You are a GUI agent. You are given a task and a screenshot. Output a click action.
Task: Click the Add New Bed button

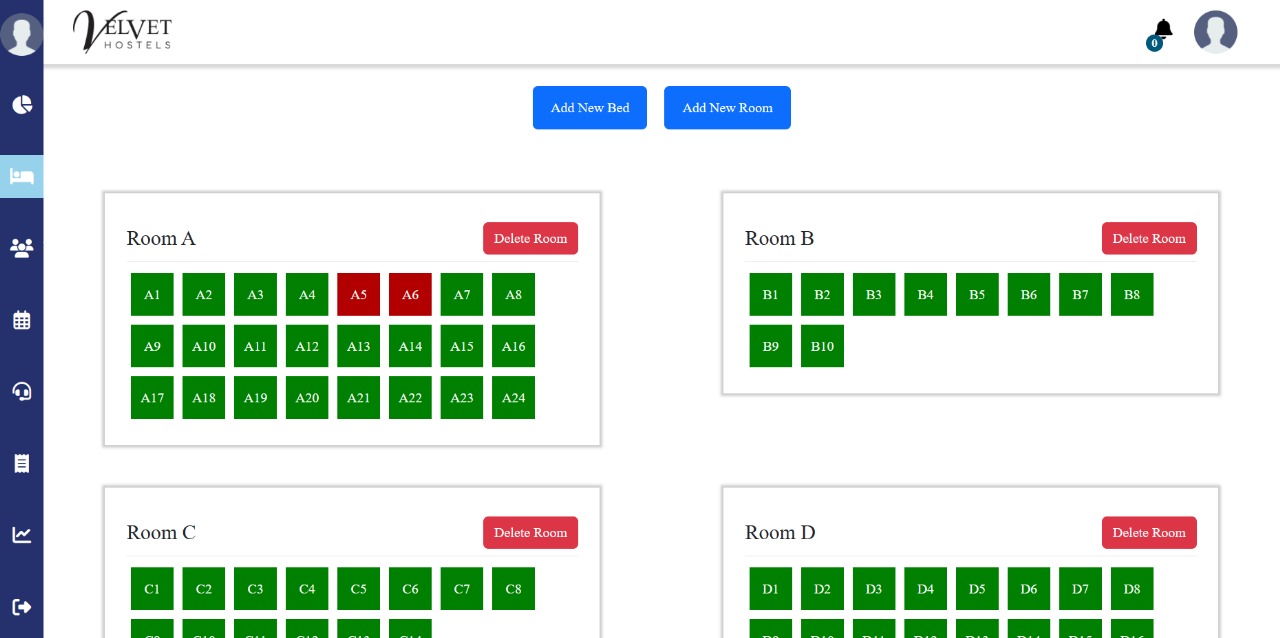(590, 108)
